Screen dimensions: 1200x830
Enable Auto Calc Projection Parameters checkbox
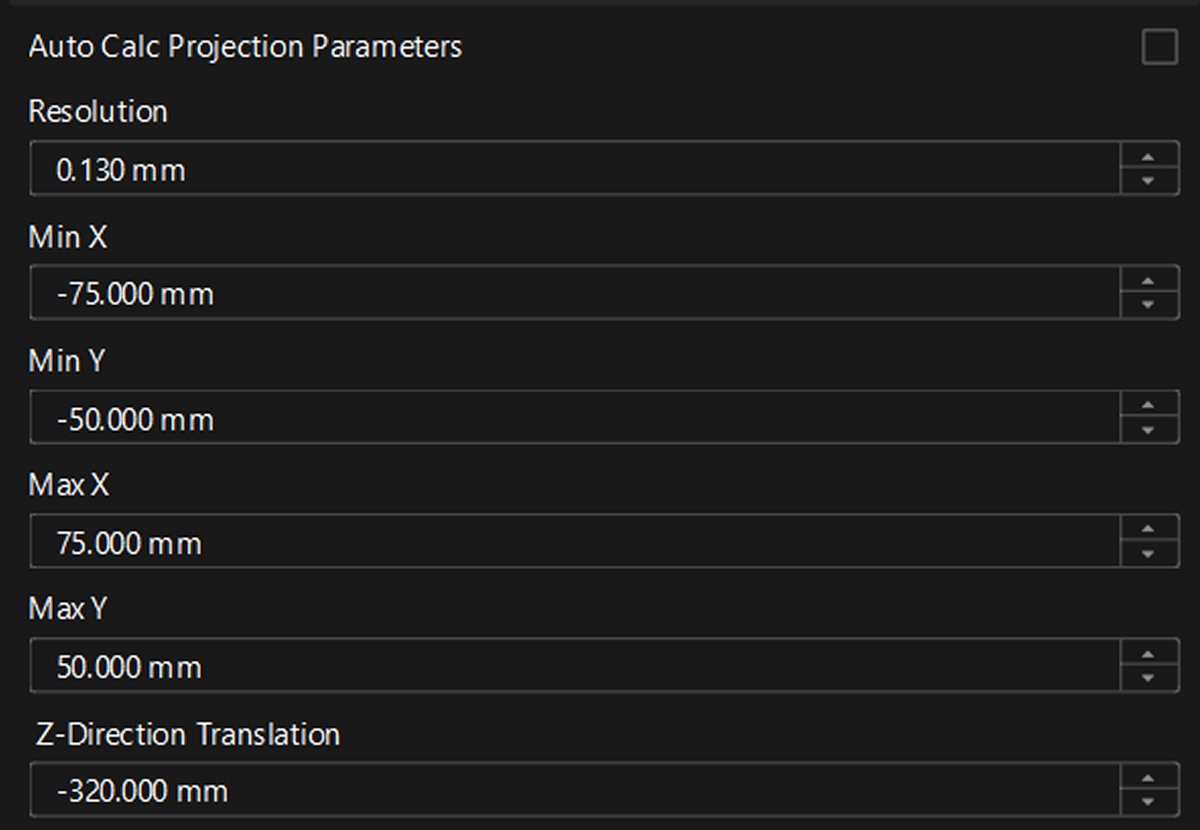coord(1159,47)
